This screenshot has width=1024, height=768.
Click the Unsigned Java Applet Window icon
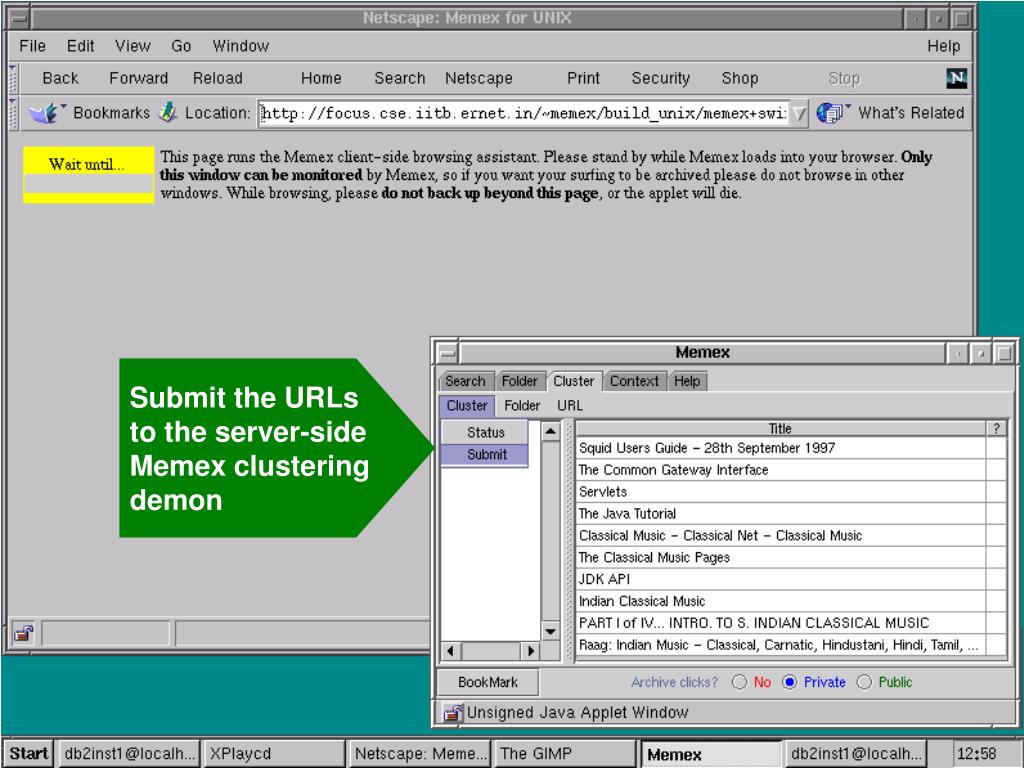click(453, 712)
